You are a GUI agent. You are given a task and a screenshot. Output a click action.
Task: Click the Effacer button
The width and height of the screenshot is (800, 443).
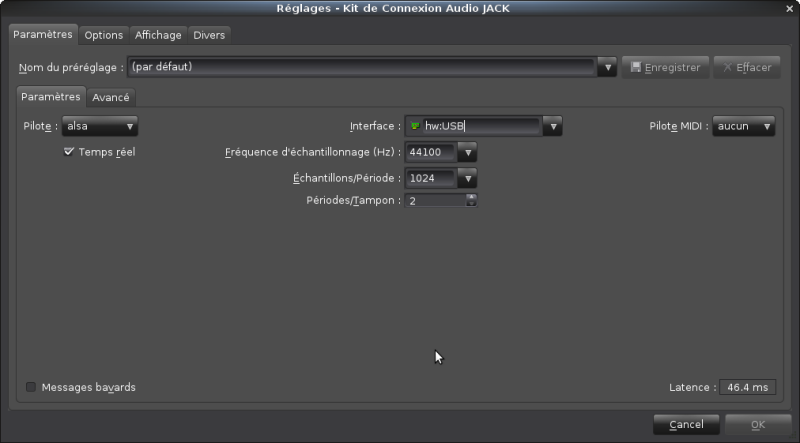(x=747, y=67)
